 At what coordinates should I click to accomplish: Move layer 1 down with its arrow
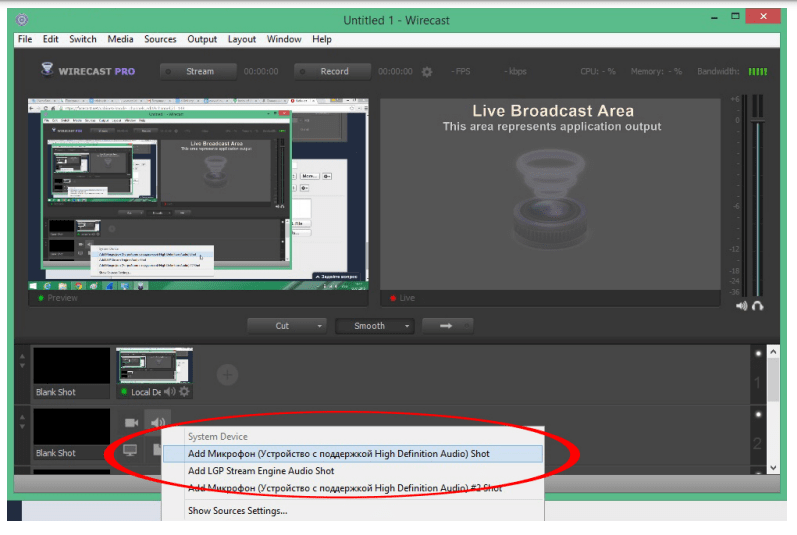[x=22, y=365]
